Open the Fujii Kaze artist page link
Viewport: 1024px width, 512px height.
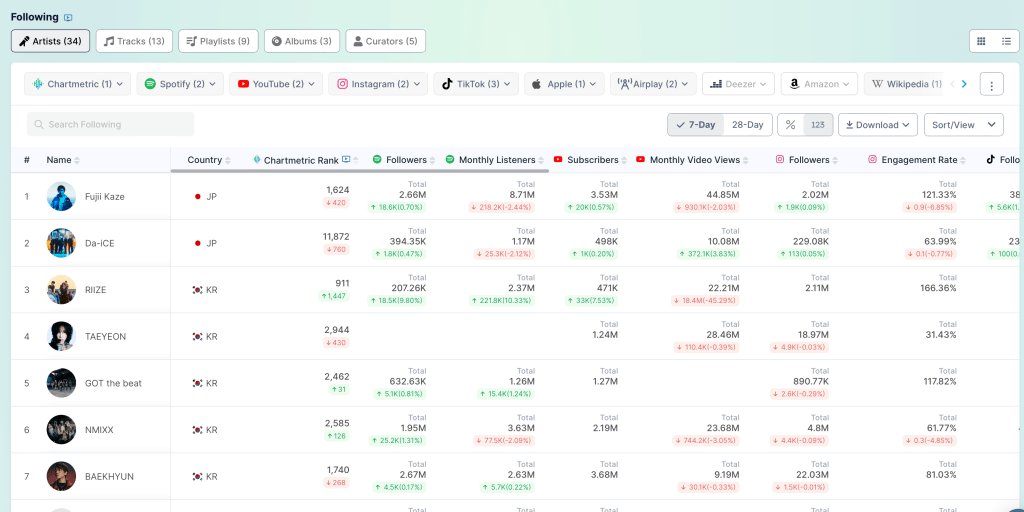click(105, 197)
